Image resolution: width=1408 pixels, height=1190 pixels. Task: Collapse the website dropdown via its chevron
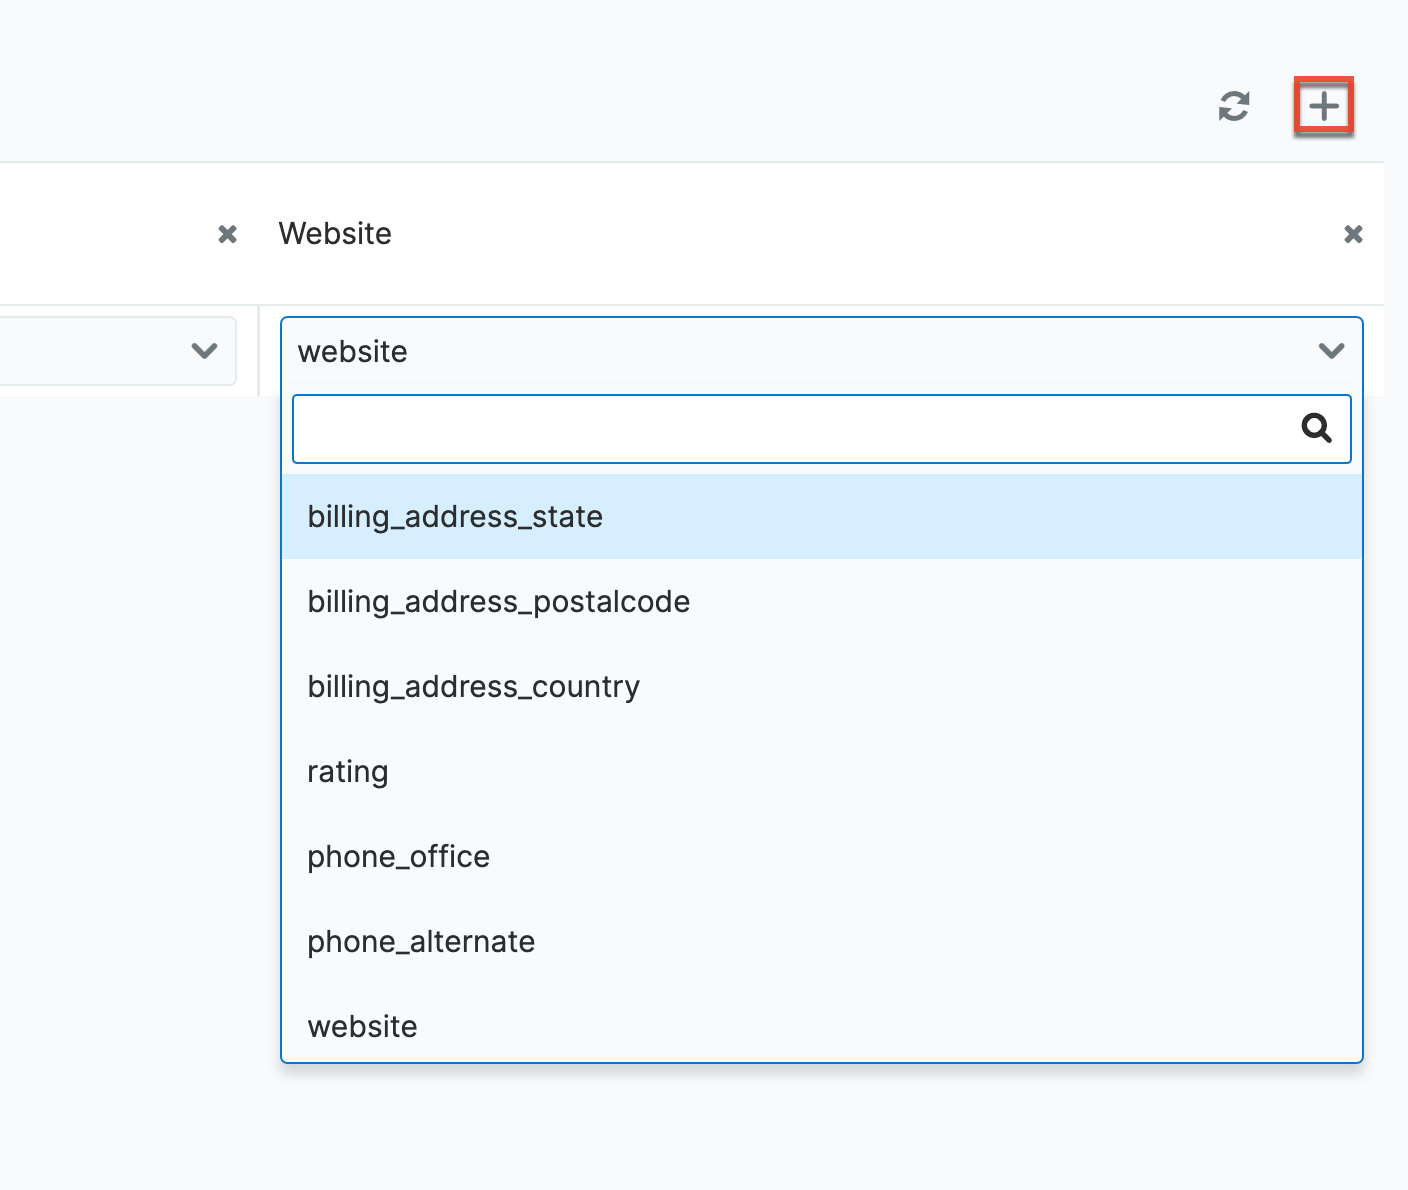pyautogui.click(x=1331, y=351)
